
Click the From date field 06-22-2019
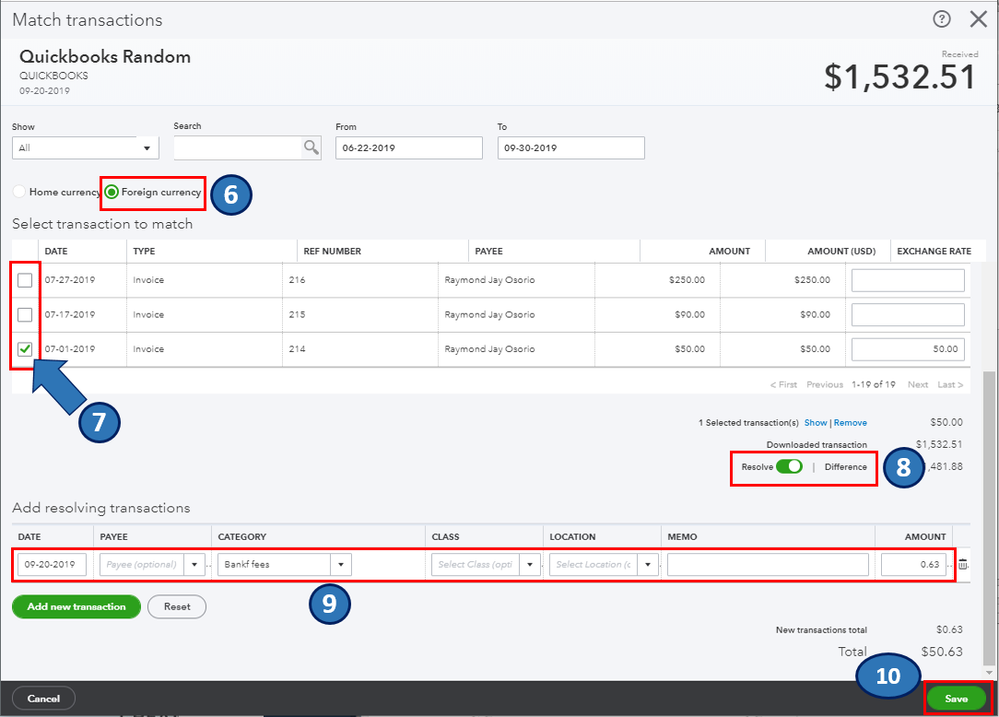click(x=409, y=148)
